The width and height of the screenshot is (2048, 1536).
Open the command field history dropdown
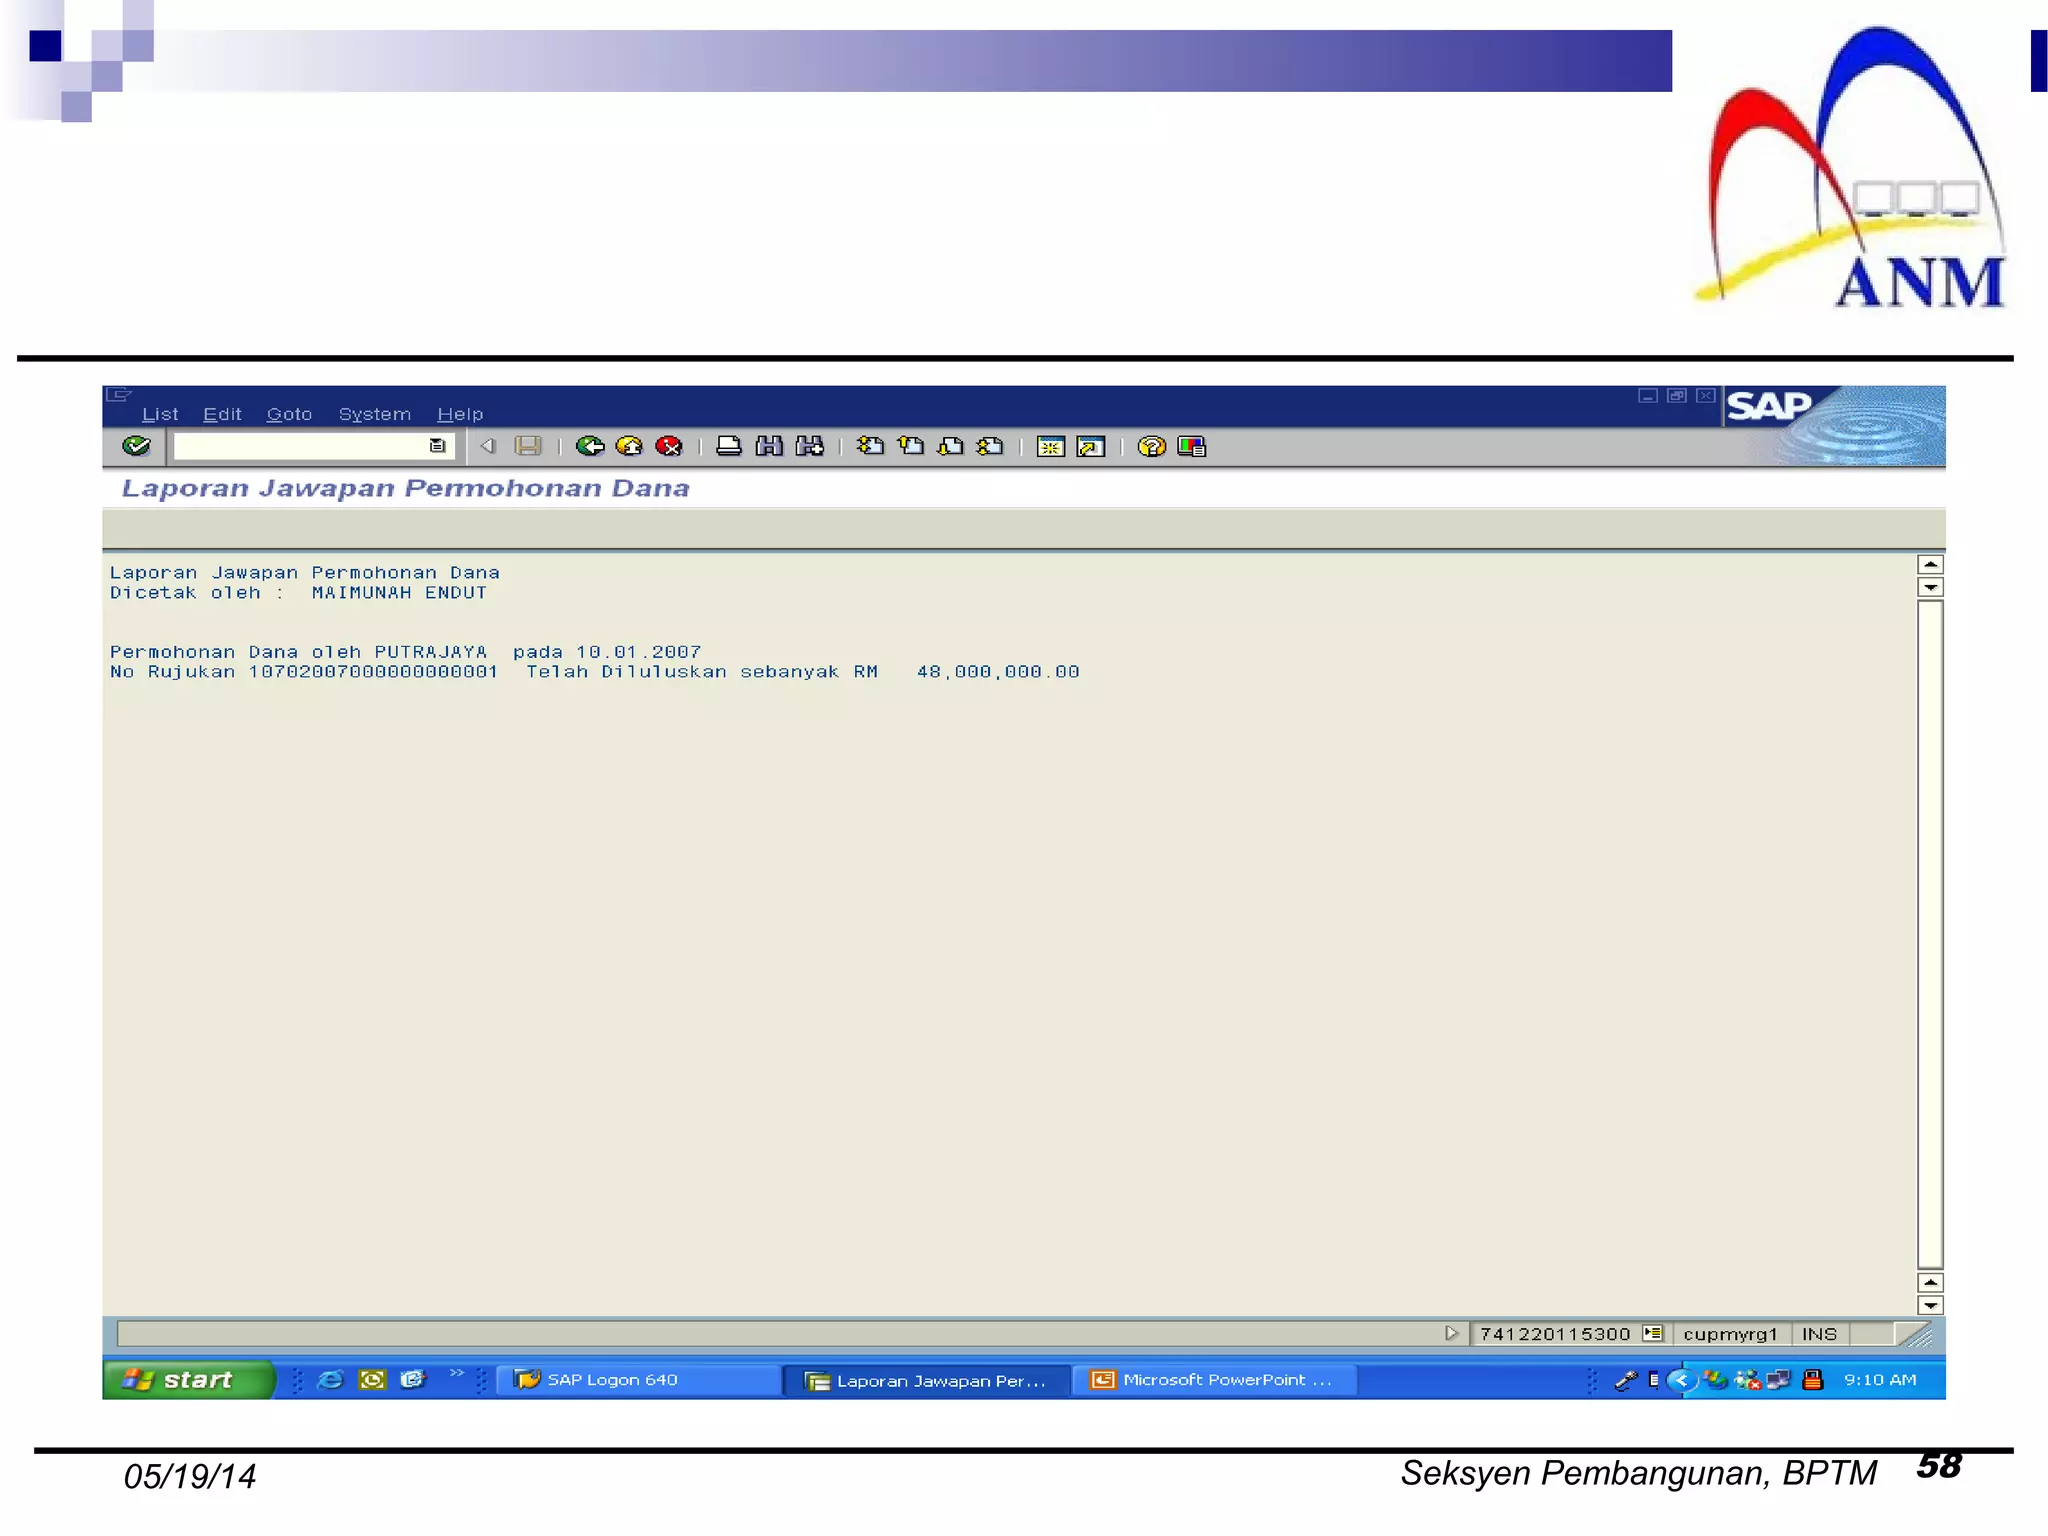point(437,446)
